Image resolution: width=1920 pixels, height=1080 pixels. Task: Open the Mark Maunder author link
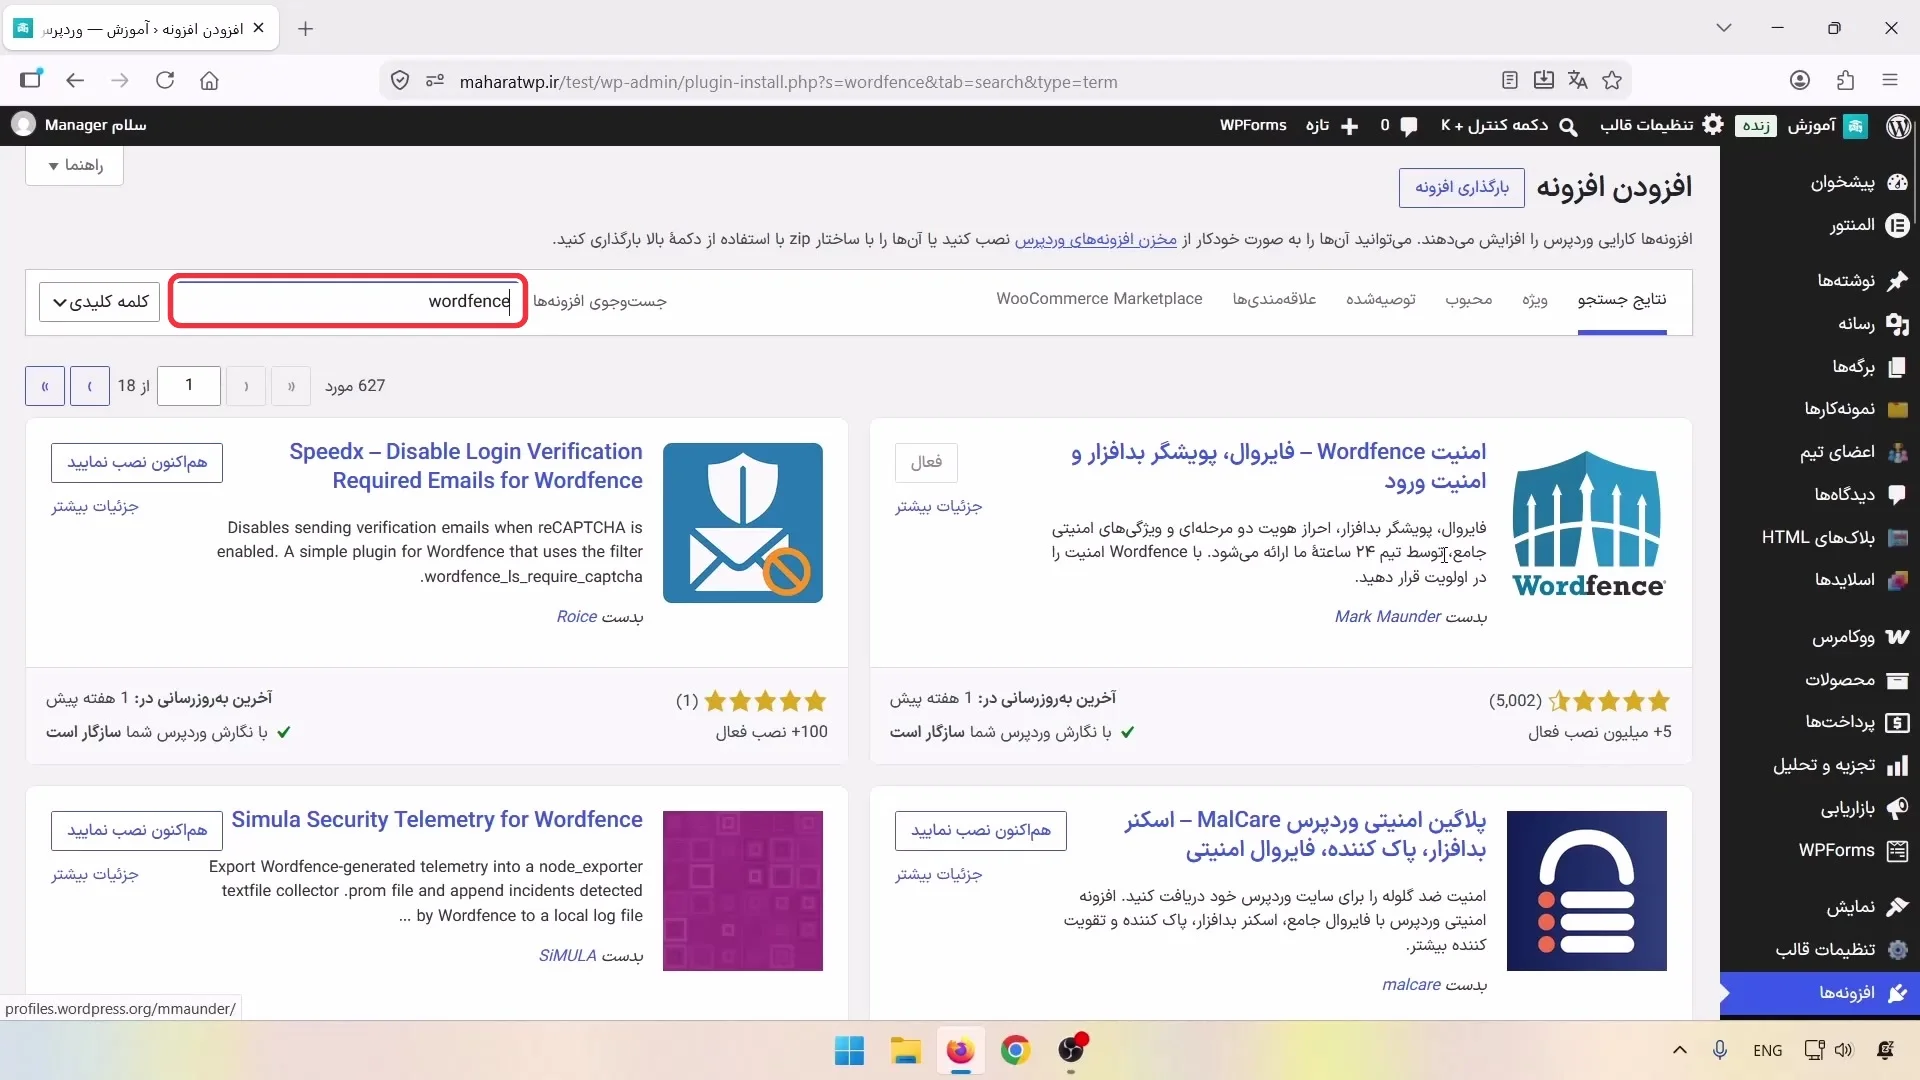pos(1388,617)
